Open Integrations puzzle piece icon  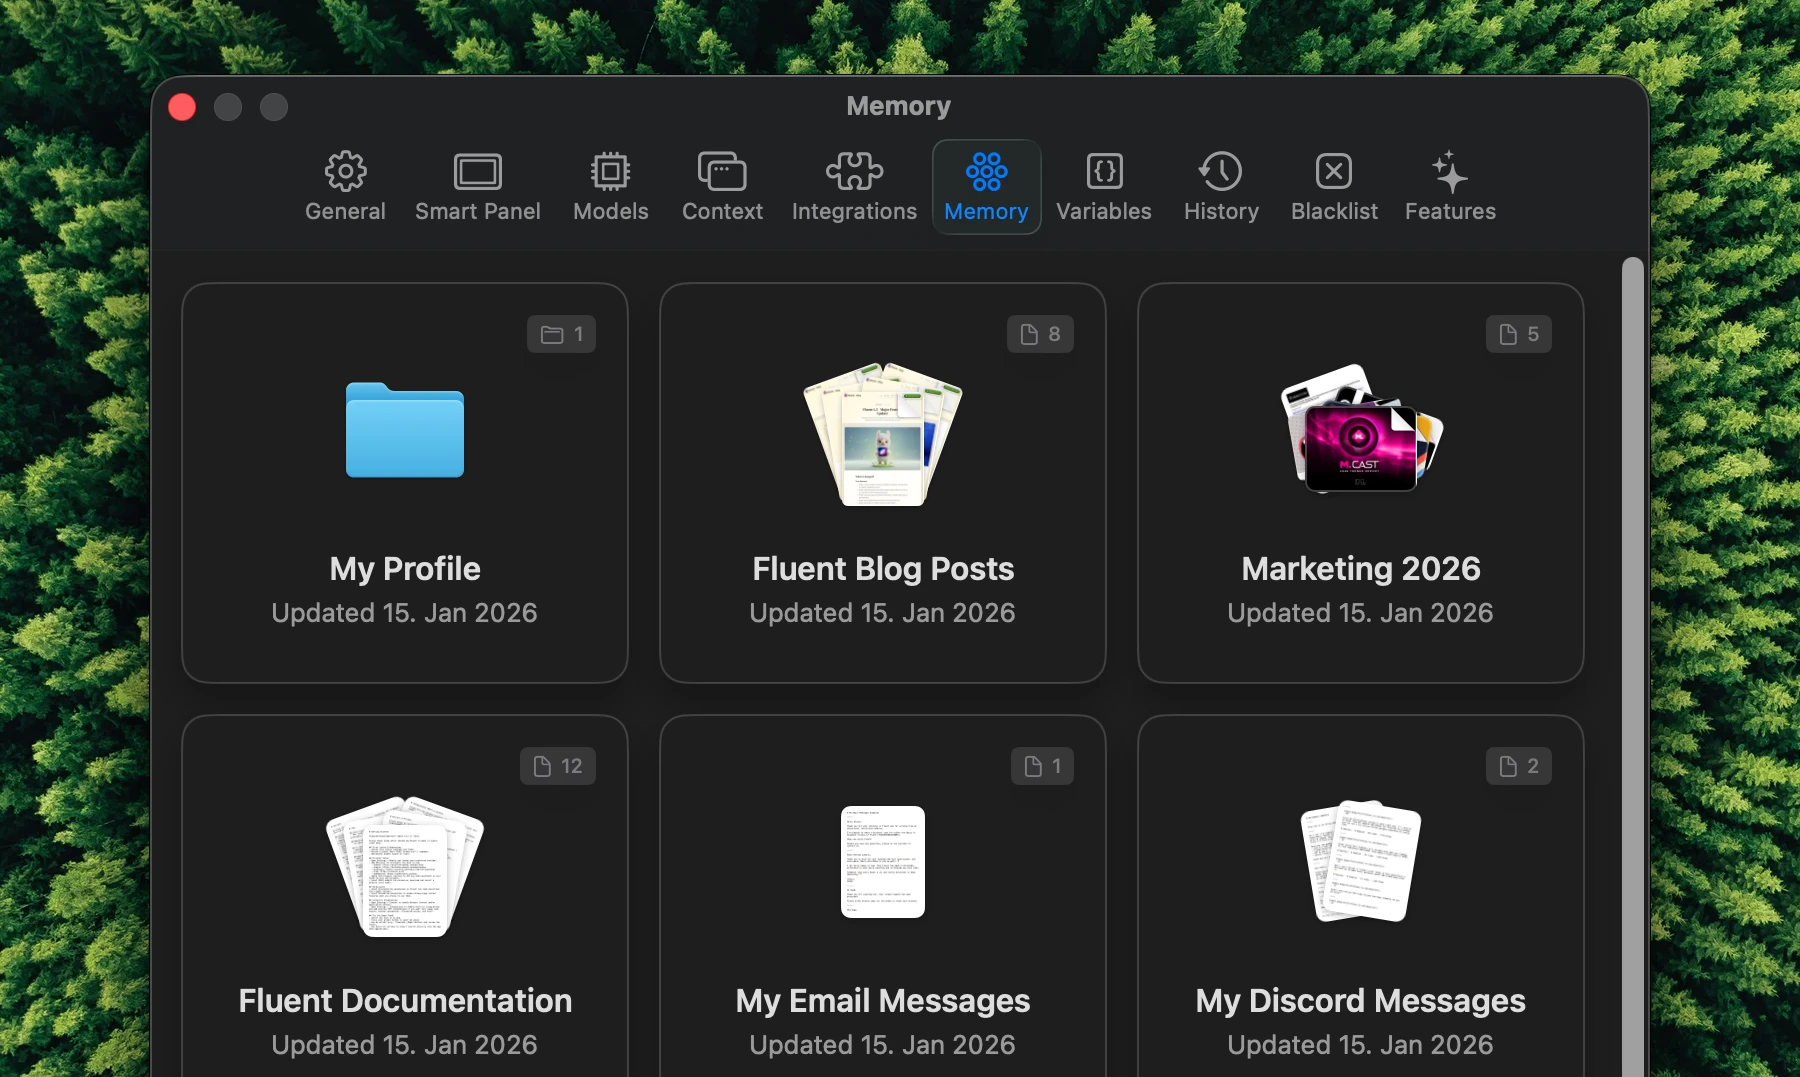tap(854, 172)
